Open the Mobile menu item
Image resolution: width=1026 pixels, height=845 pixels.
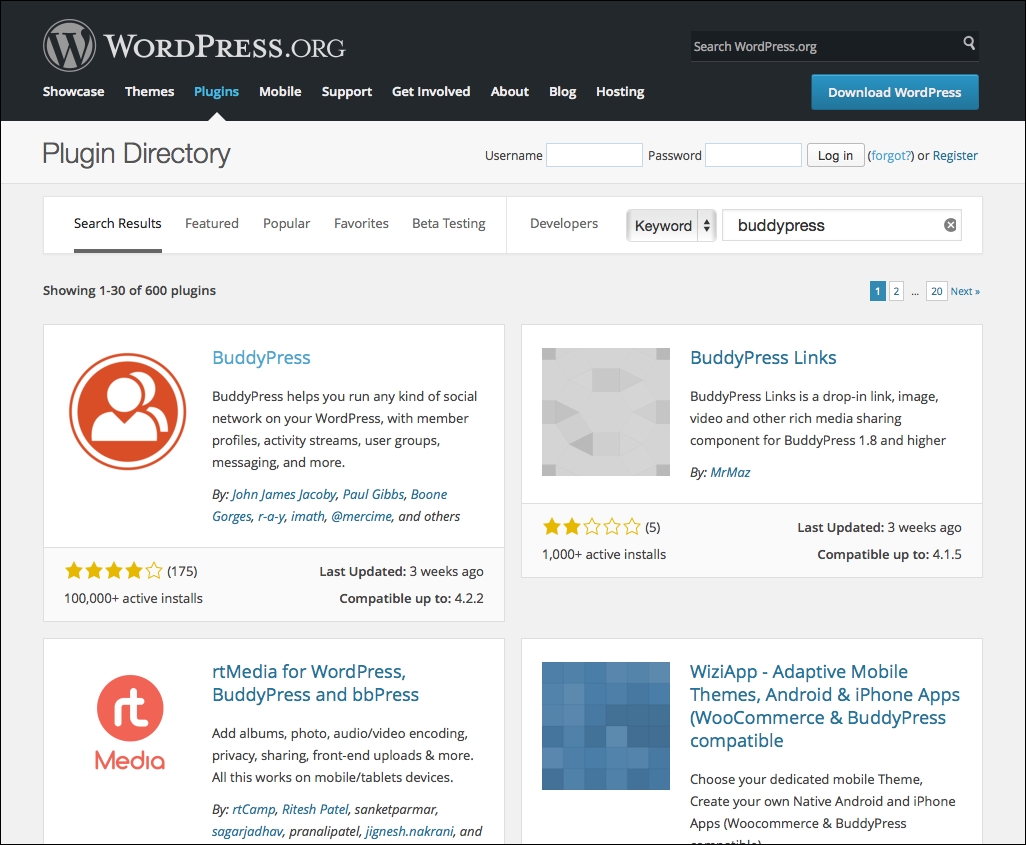point(280,92)
